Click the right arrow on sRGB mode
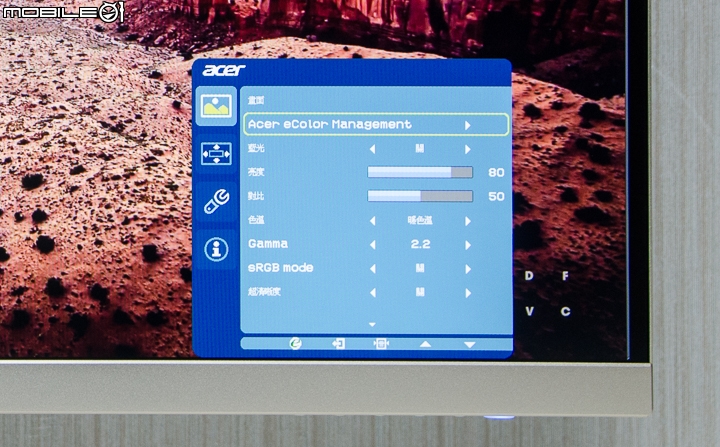This screenshot has height=447, width=720. pos(467,269)
